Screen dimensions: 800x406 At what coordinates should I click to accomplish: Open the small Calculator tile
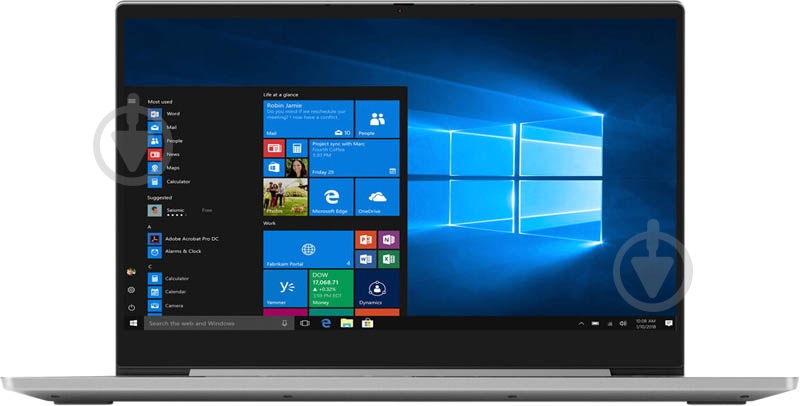point(297,148)
